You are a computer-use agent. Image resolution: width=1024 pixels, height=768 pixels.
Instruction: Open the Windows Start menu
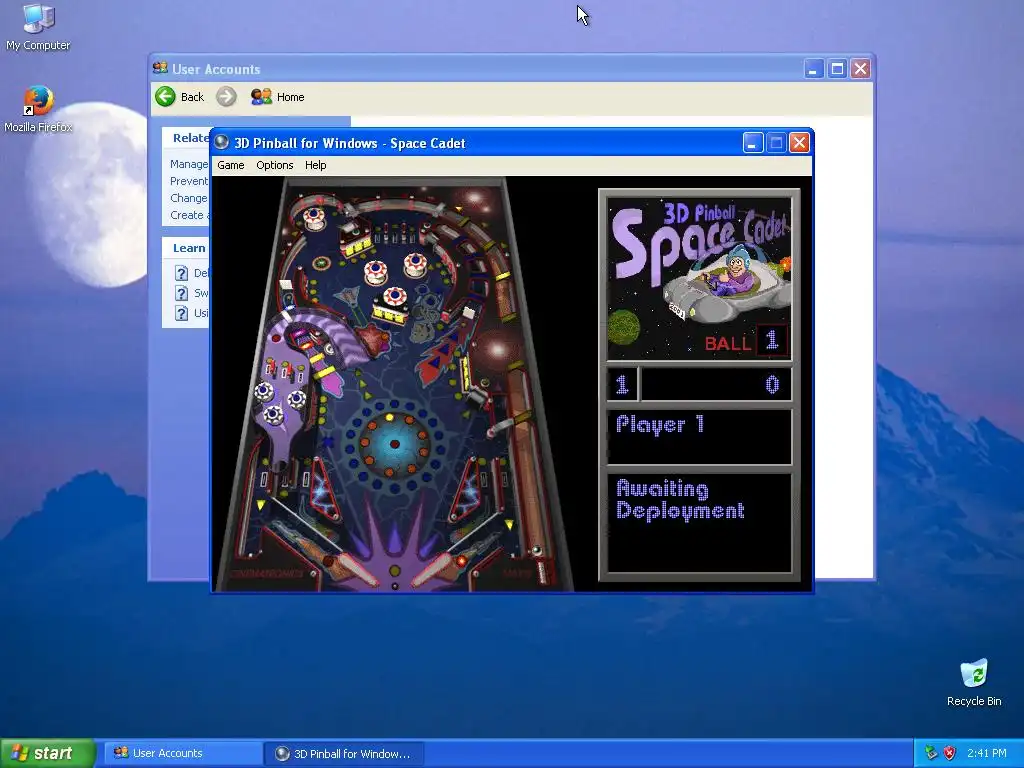pyautogui.click(x=47, y=753)
